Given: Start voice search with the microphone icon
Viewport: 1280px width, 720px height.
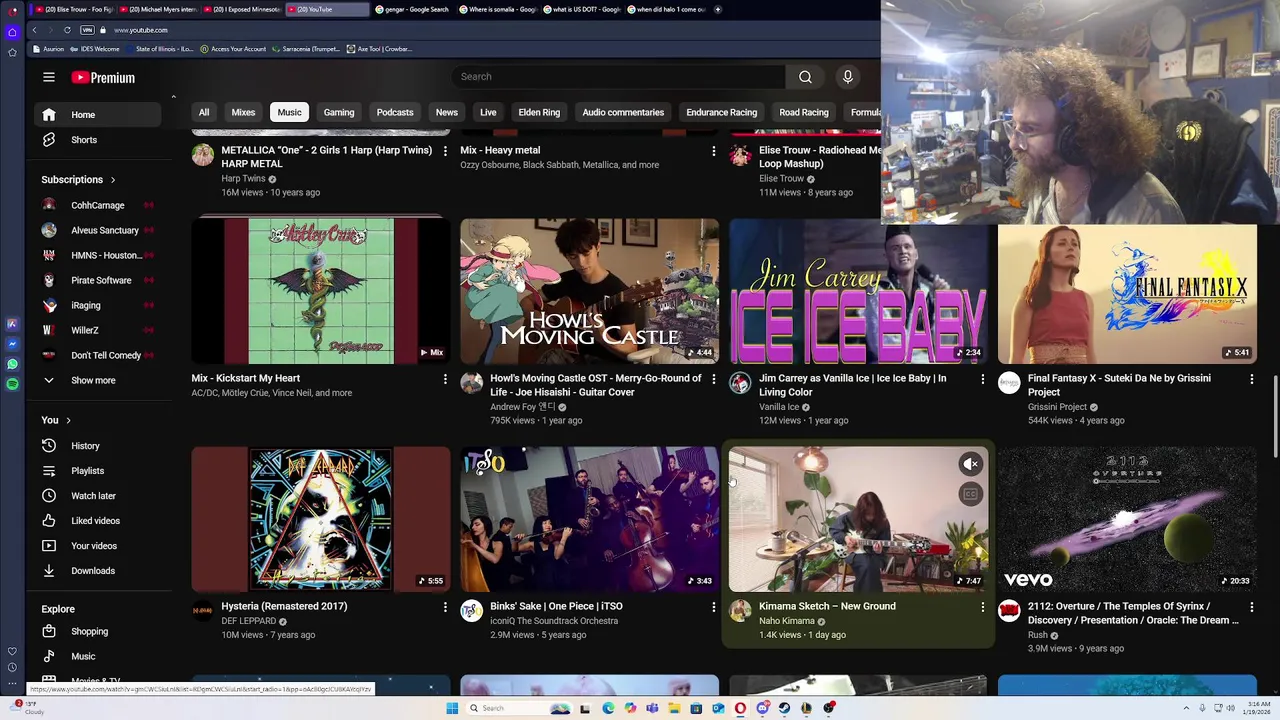Looking at the screenshot, I should point(848,77).
